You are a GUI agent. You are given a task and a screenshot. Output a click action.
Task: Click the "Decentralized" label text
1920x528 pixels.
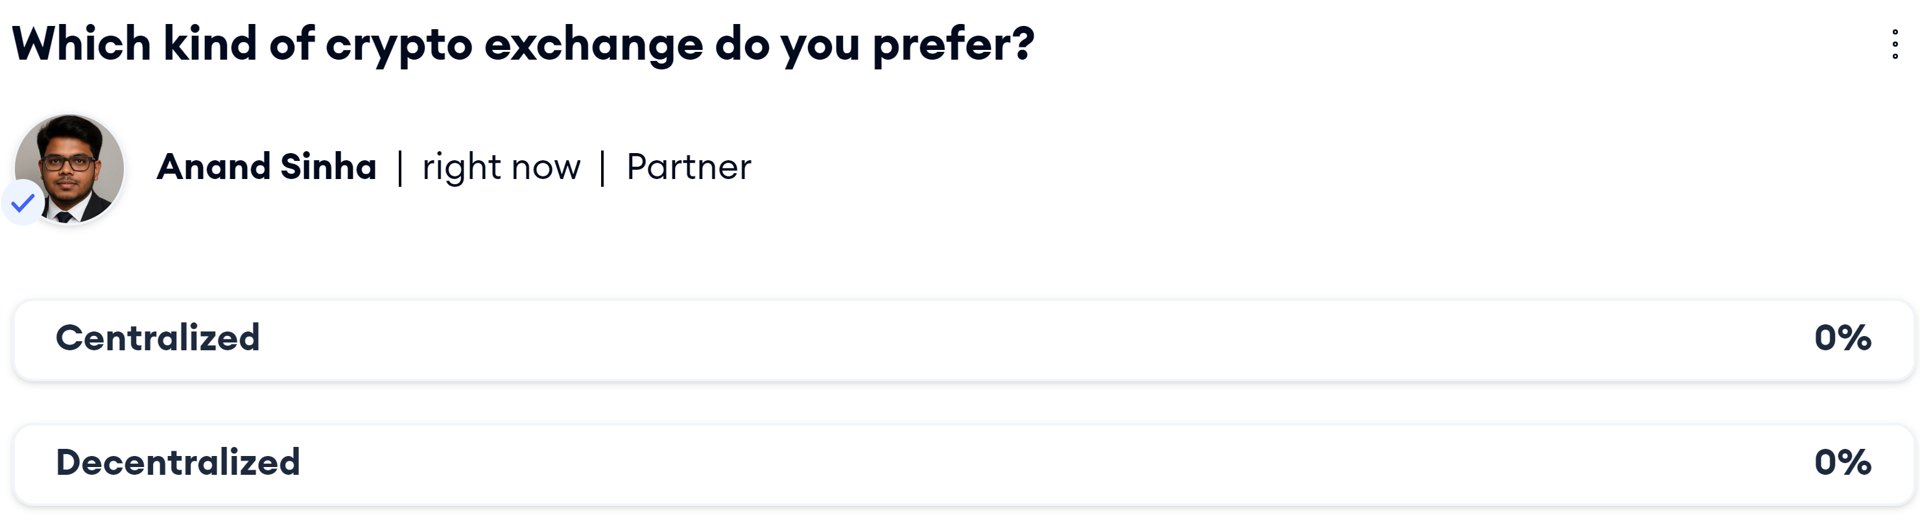[x=178, y=462]
